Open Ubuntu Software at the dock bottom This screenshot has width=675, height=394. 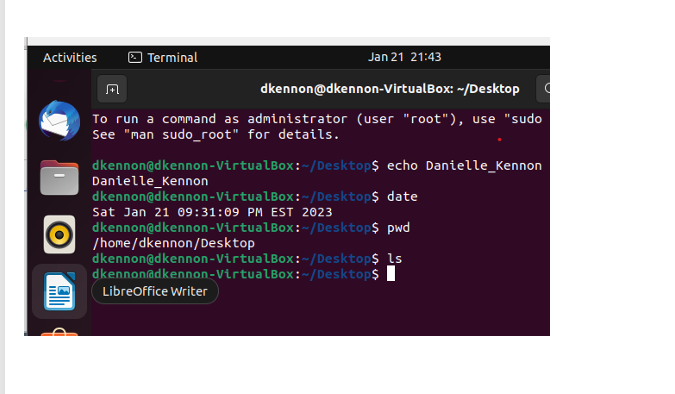coord(59,332)
